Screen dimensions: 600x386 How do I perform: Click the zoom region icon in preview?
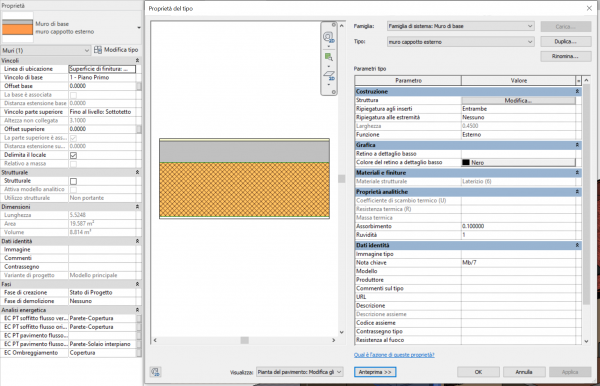328,57
